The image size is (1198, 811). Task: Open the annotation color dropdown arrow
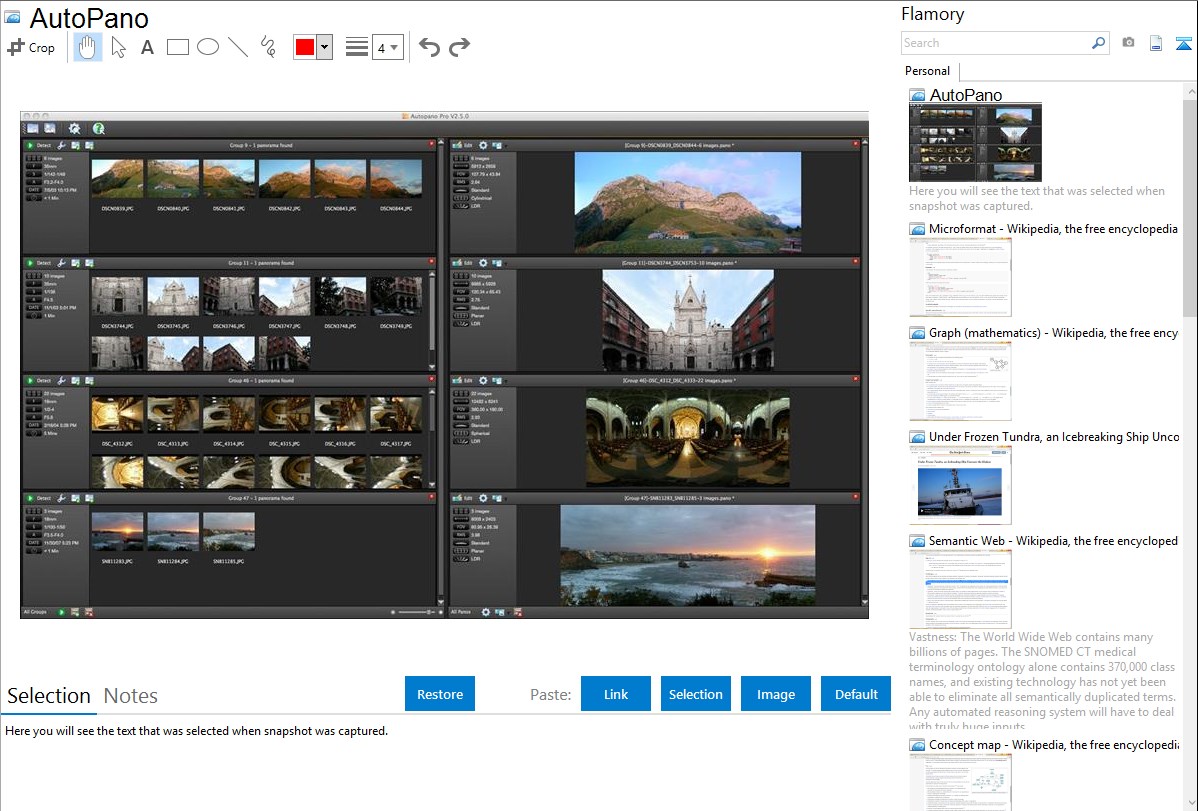point(325,47)
